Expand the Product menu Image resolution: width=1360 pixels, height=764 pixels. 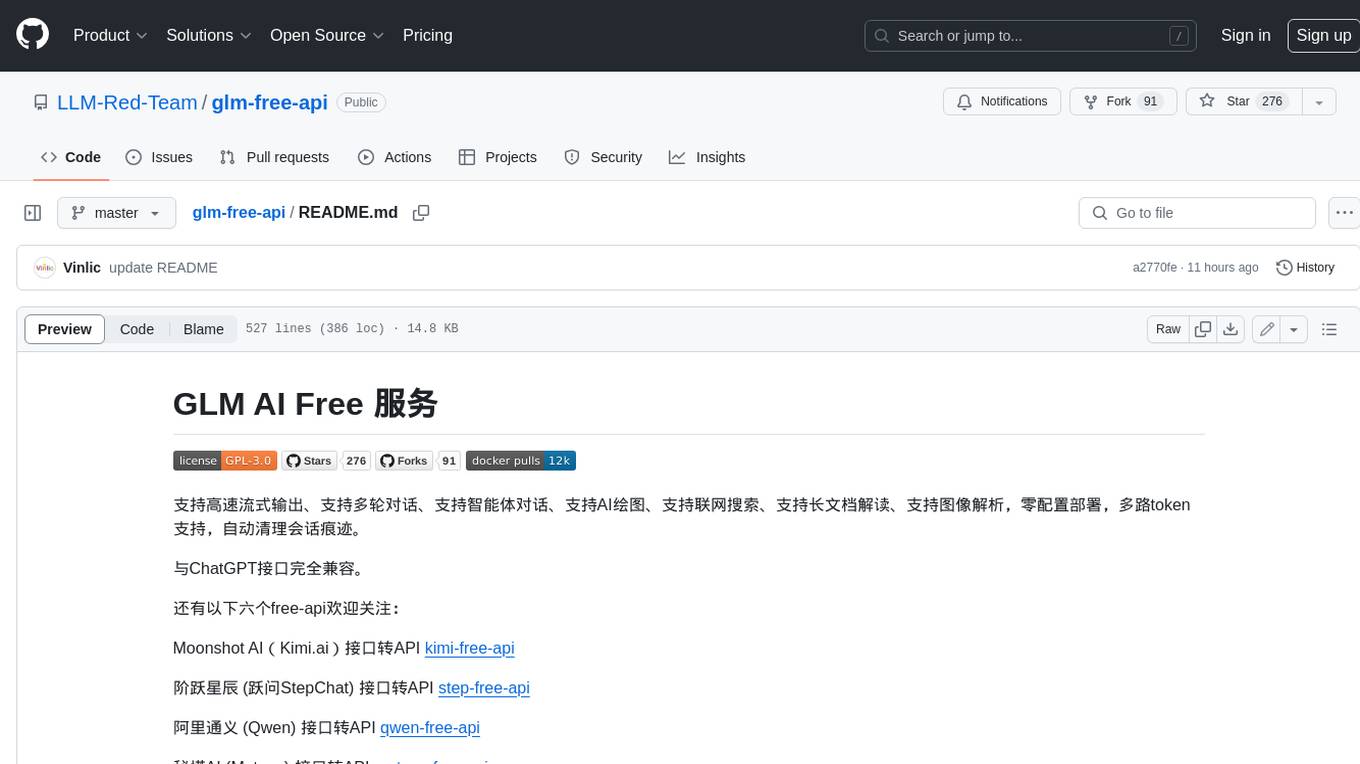coord(110,35)
